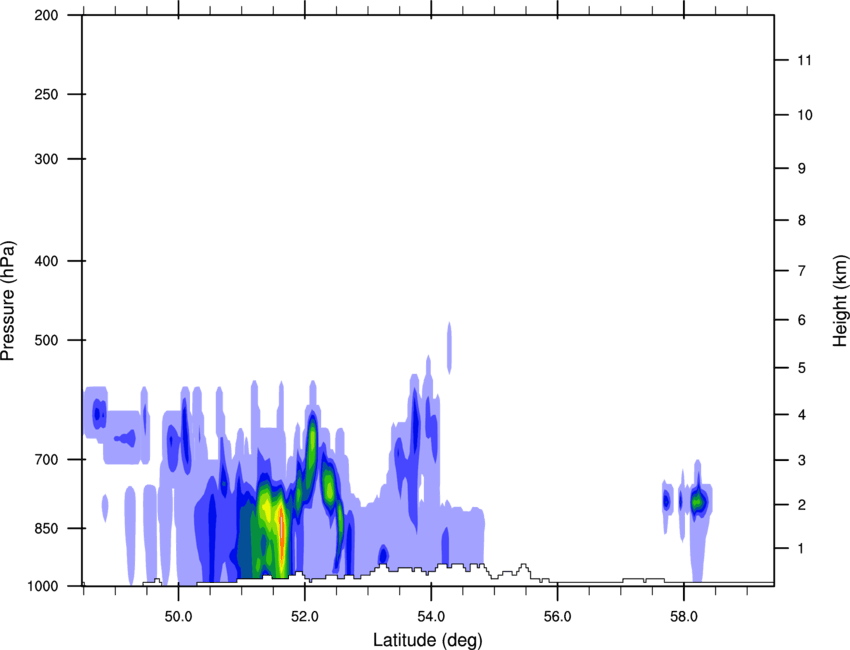
Task: Click the terrain bump near 55.5 latitude
Action: pyautogui.click(x=523, y=570)
